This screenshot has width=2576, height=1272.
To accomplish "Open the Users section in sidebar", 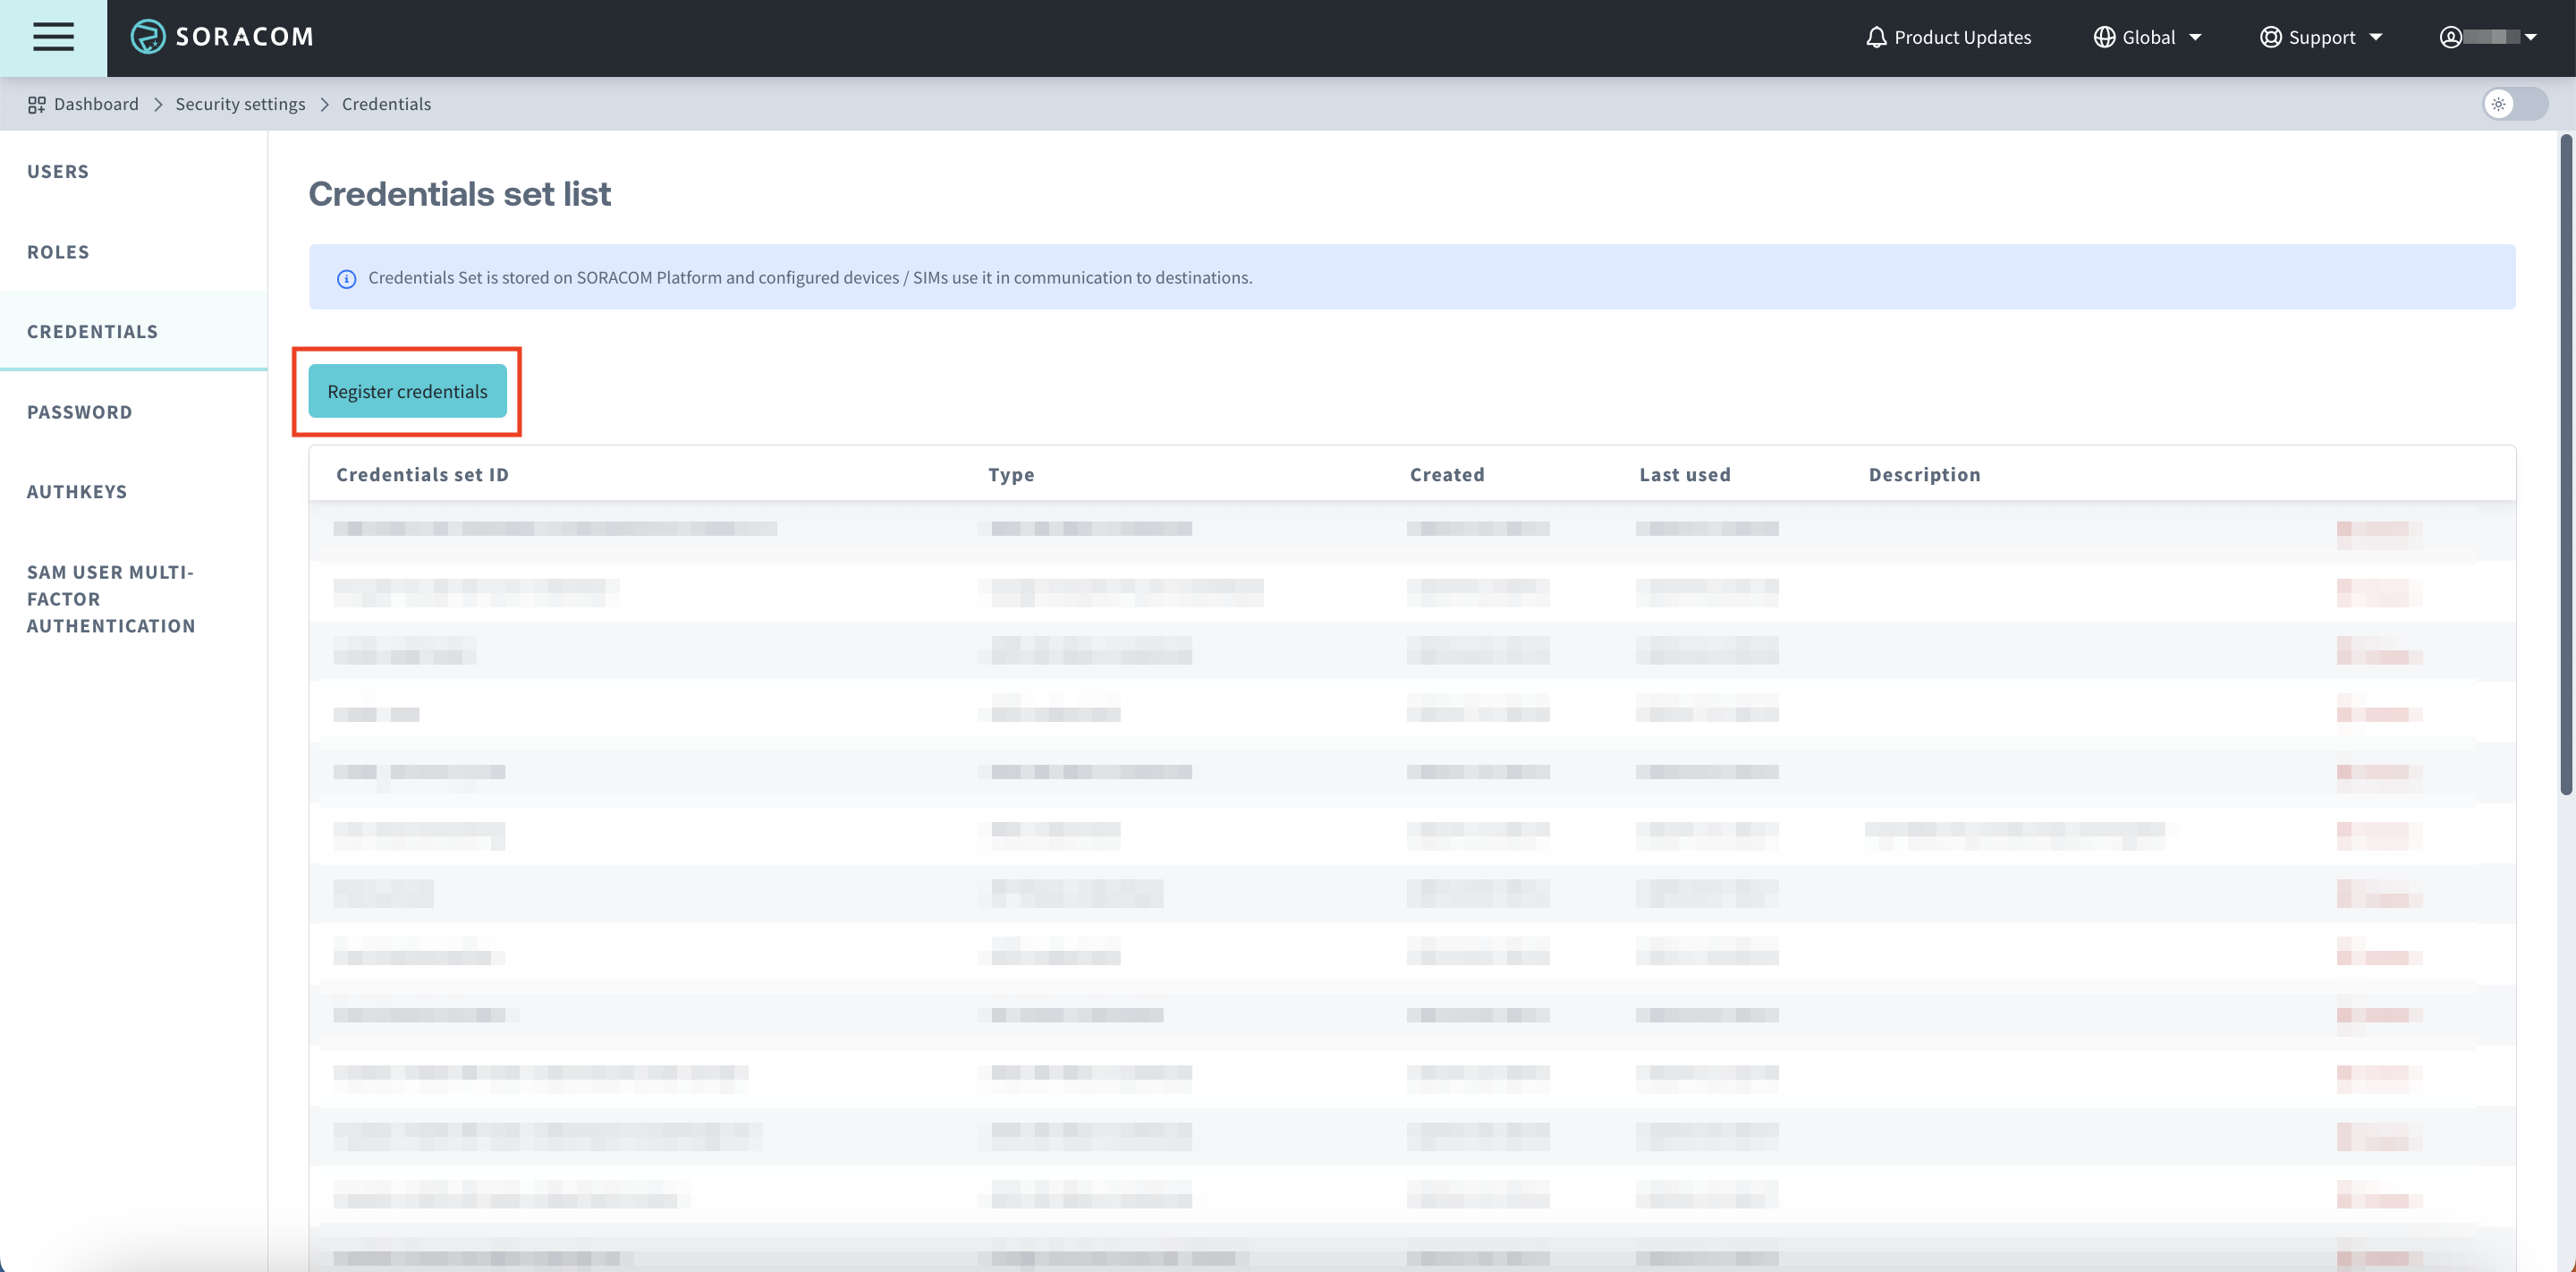I will tap(58, 171).
